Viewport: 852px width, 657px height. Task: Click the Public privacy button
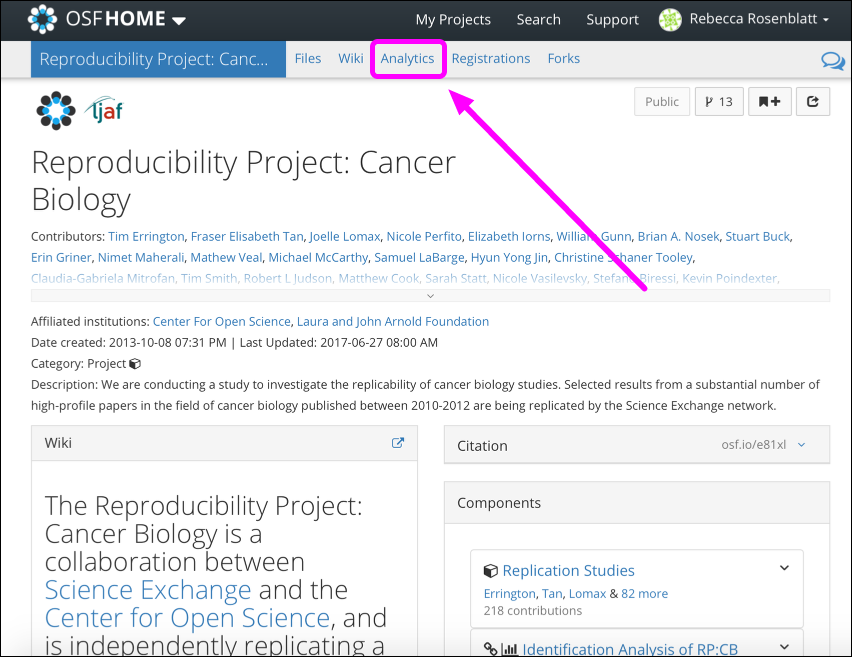[662, 102]
